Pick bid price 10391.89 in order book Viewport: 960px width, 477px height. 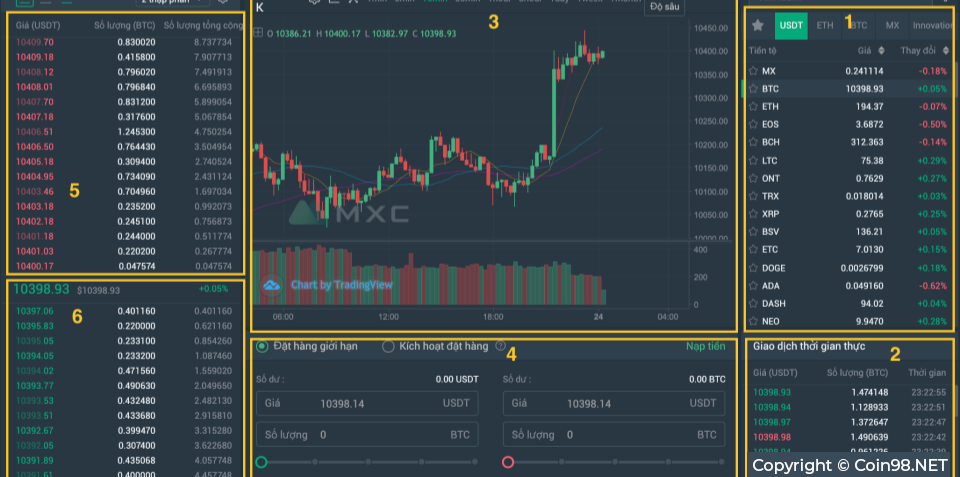(x=35, y=460)
